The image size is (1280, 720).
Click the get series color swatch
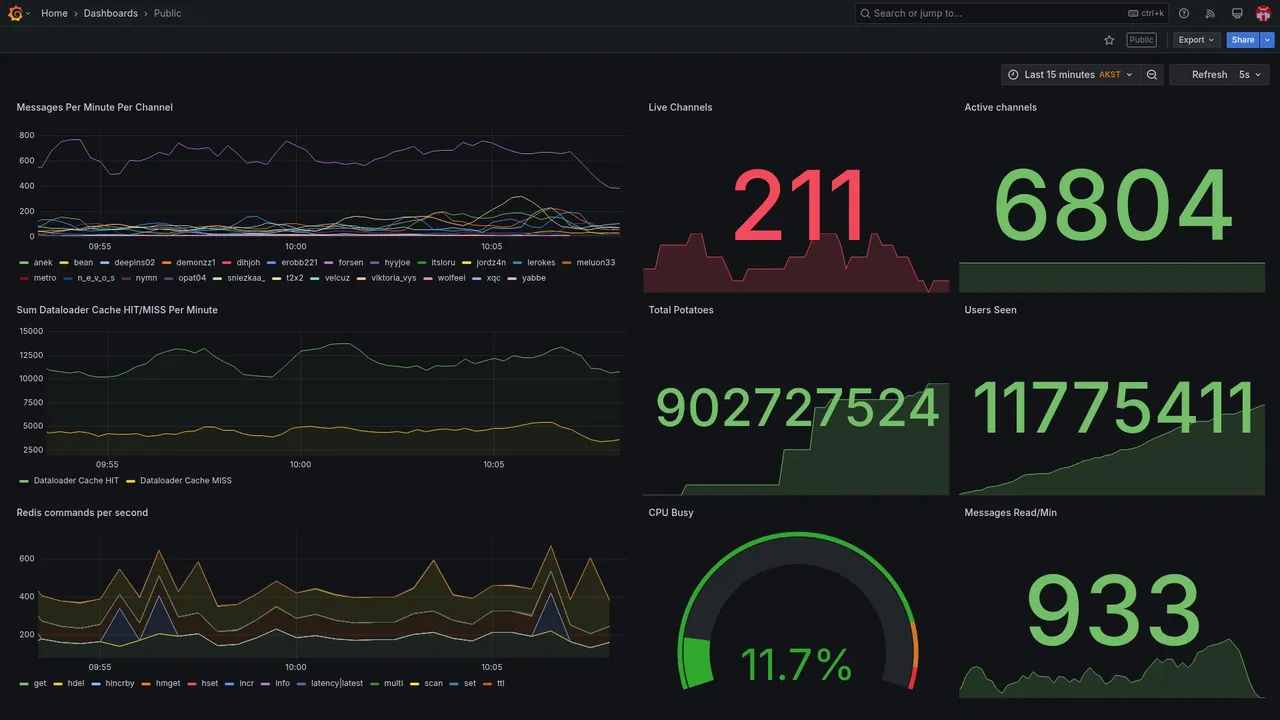[x=24, y=684]
